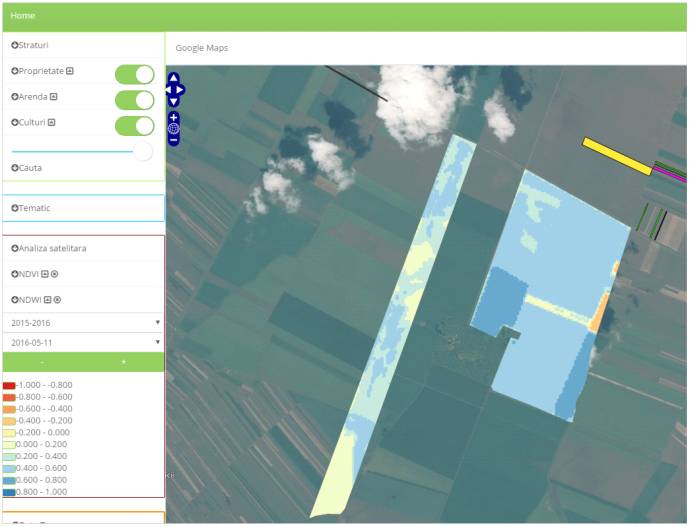Zoom out on the map
The height and width of the screenshot is (527, 690).
pyautogui.click(x=174, y=140)
